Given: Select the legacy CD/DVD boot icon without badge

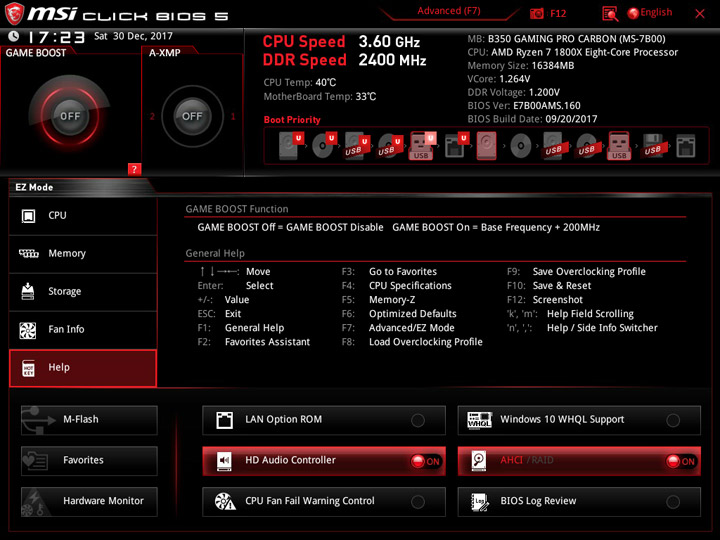Looking at the screenshot, I should (521, 146).
